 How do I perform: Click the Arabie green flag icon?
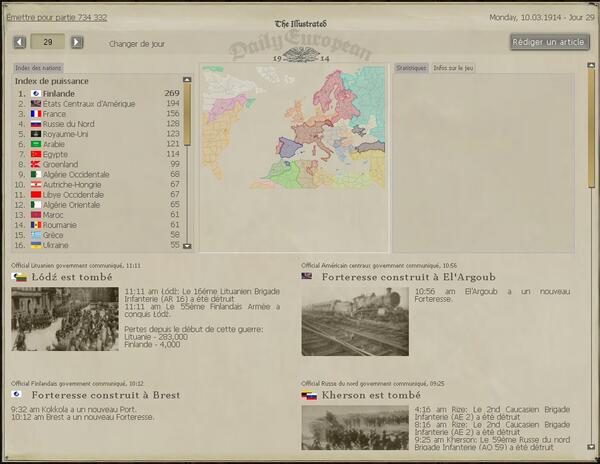click(x=36, y=144)
